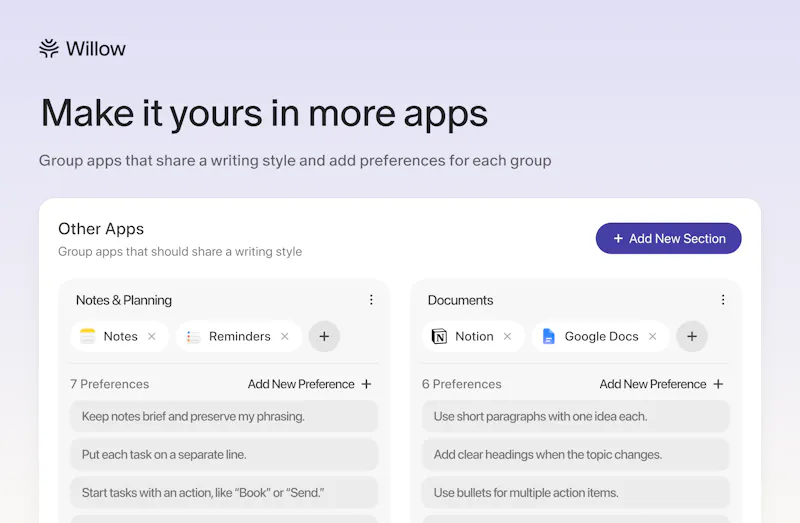Click the Willow logo icon
The width and height of the screenshot is (800, 523).
pyautogui.click(x=49, y=48)
